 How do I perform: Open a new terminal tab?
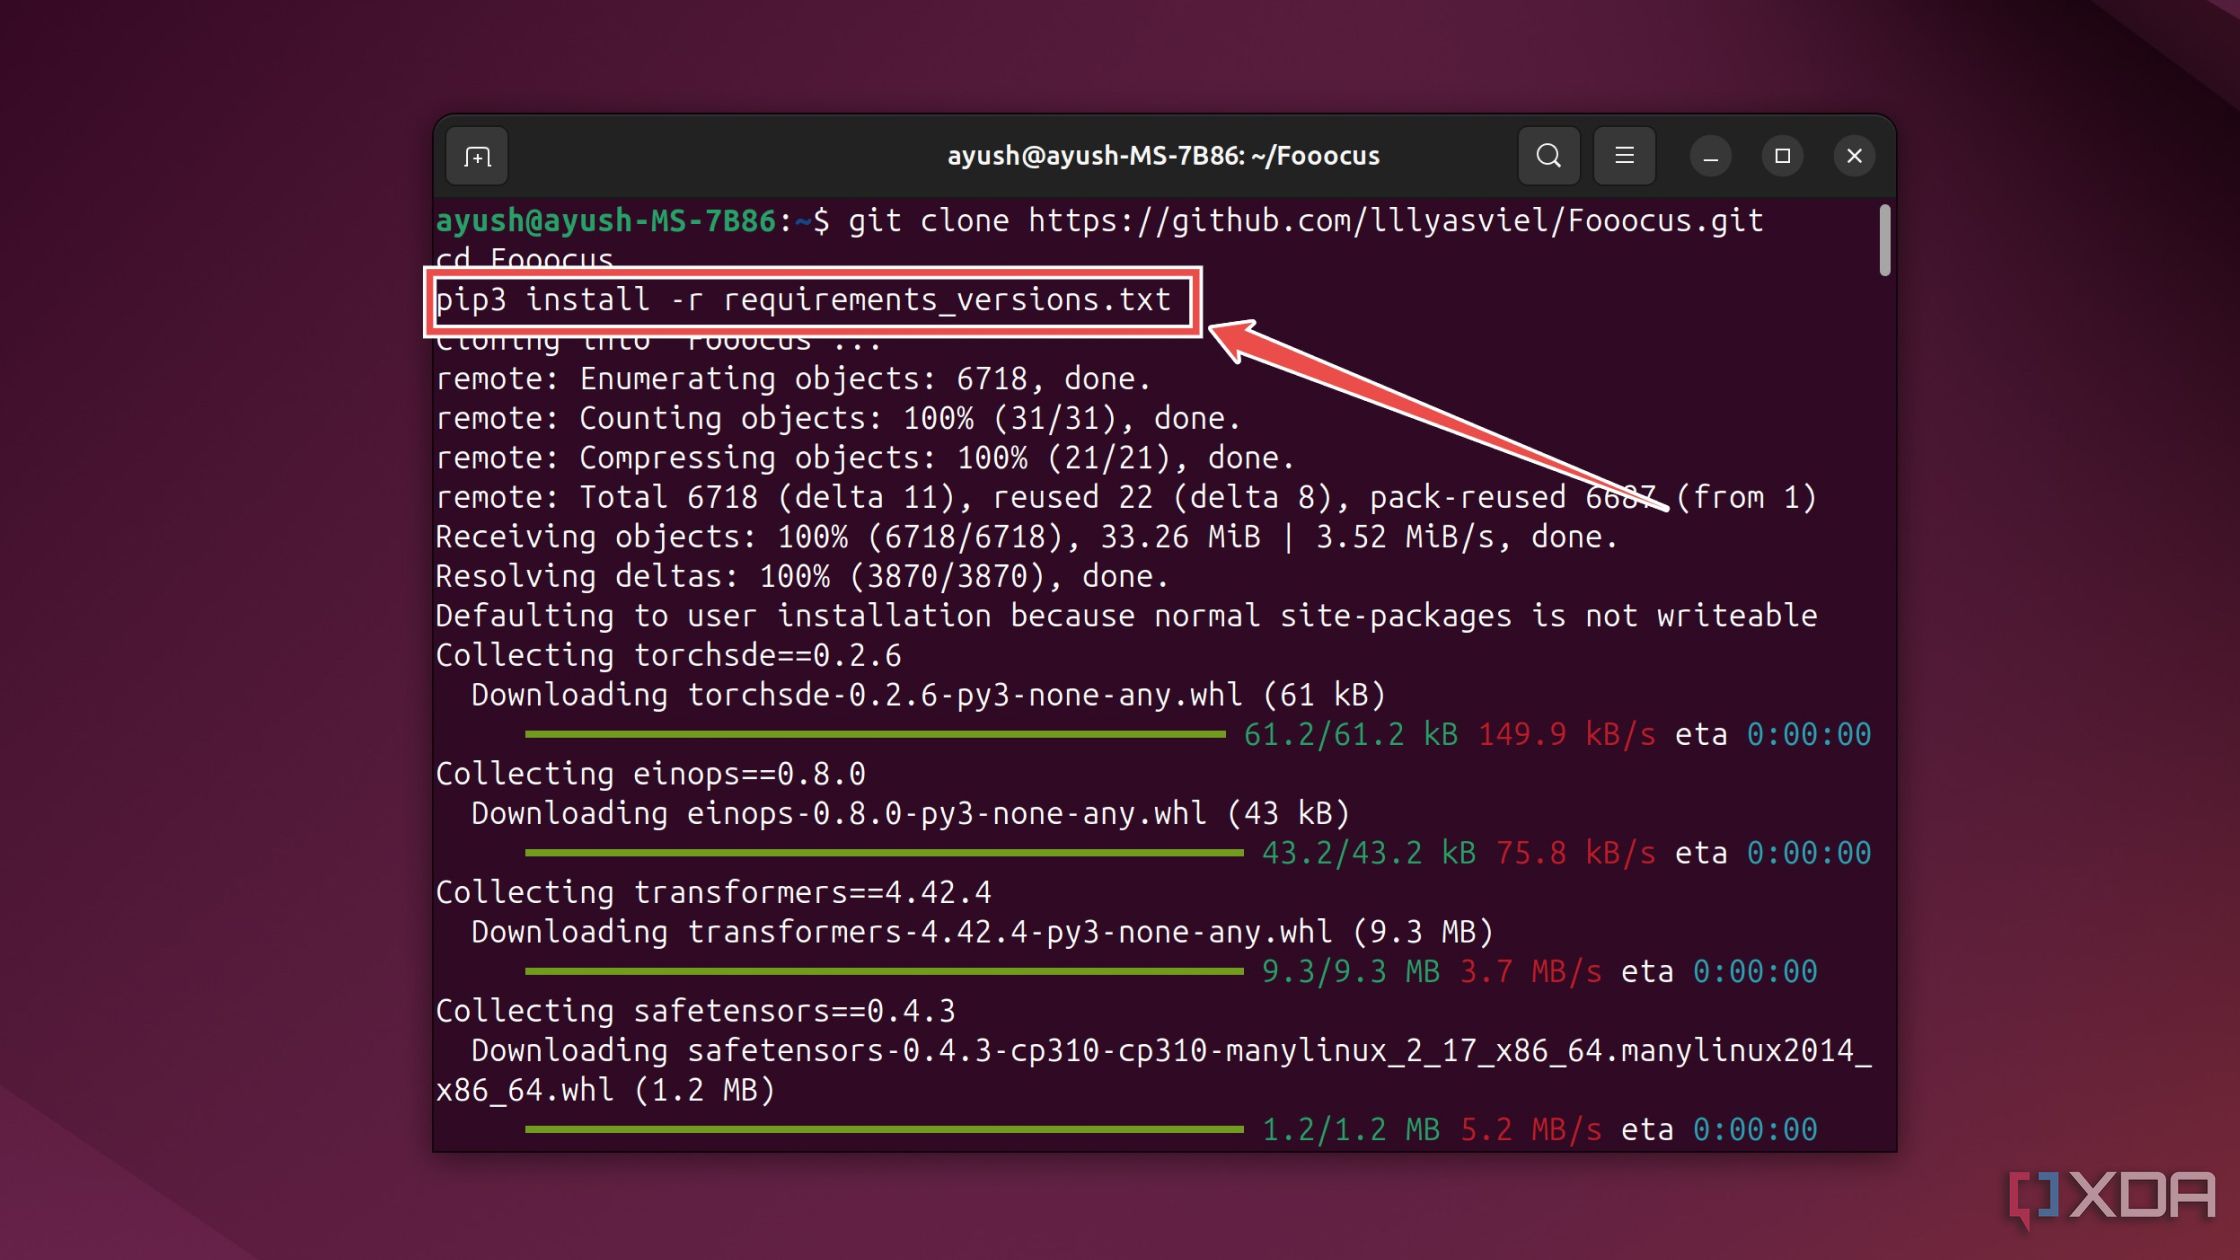click(x=477, y=156)
